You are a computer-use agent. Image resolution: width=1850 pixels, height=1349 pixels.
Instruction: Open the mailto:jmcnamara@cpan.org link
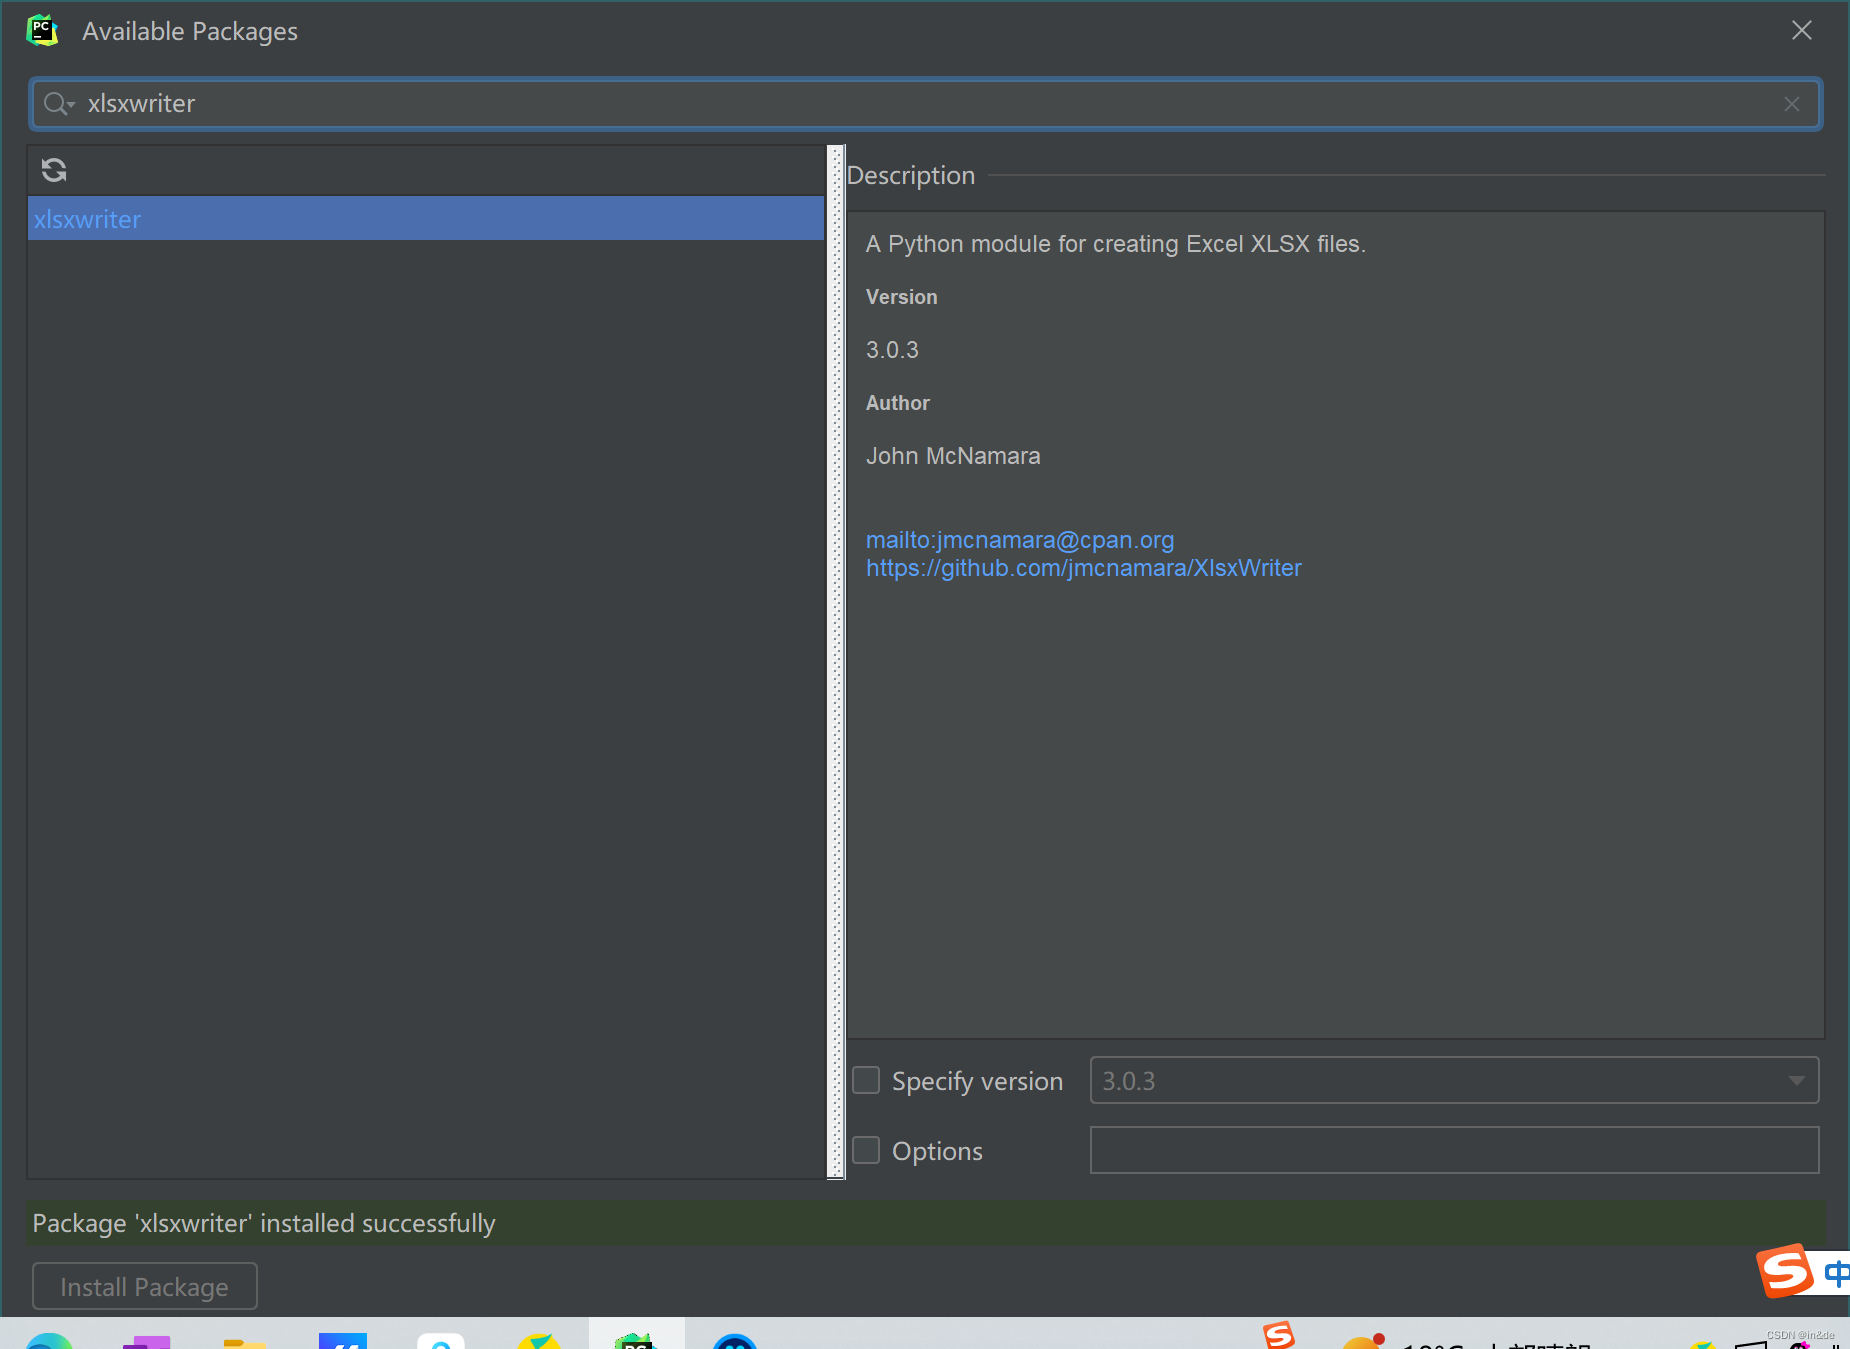coord(1020,540)
